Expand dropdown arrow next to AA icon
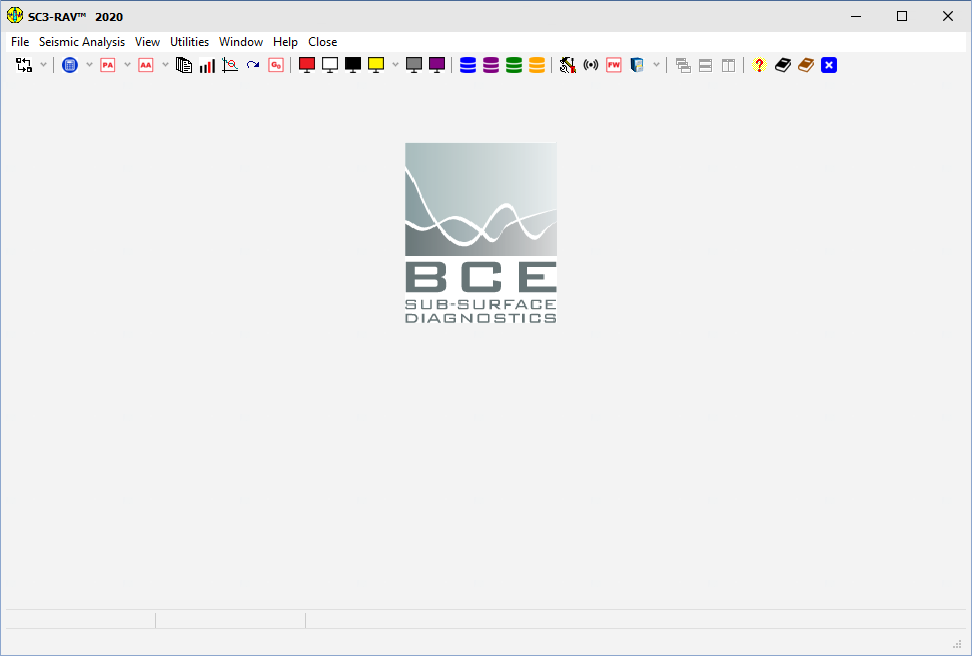This screenshot has height=656, width=972. [x=165, y=65]
